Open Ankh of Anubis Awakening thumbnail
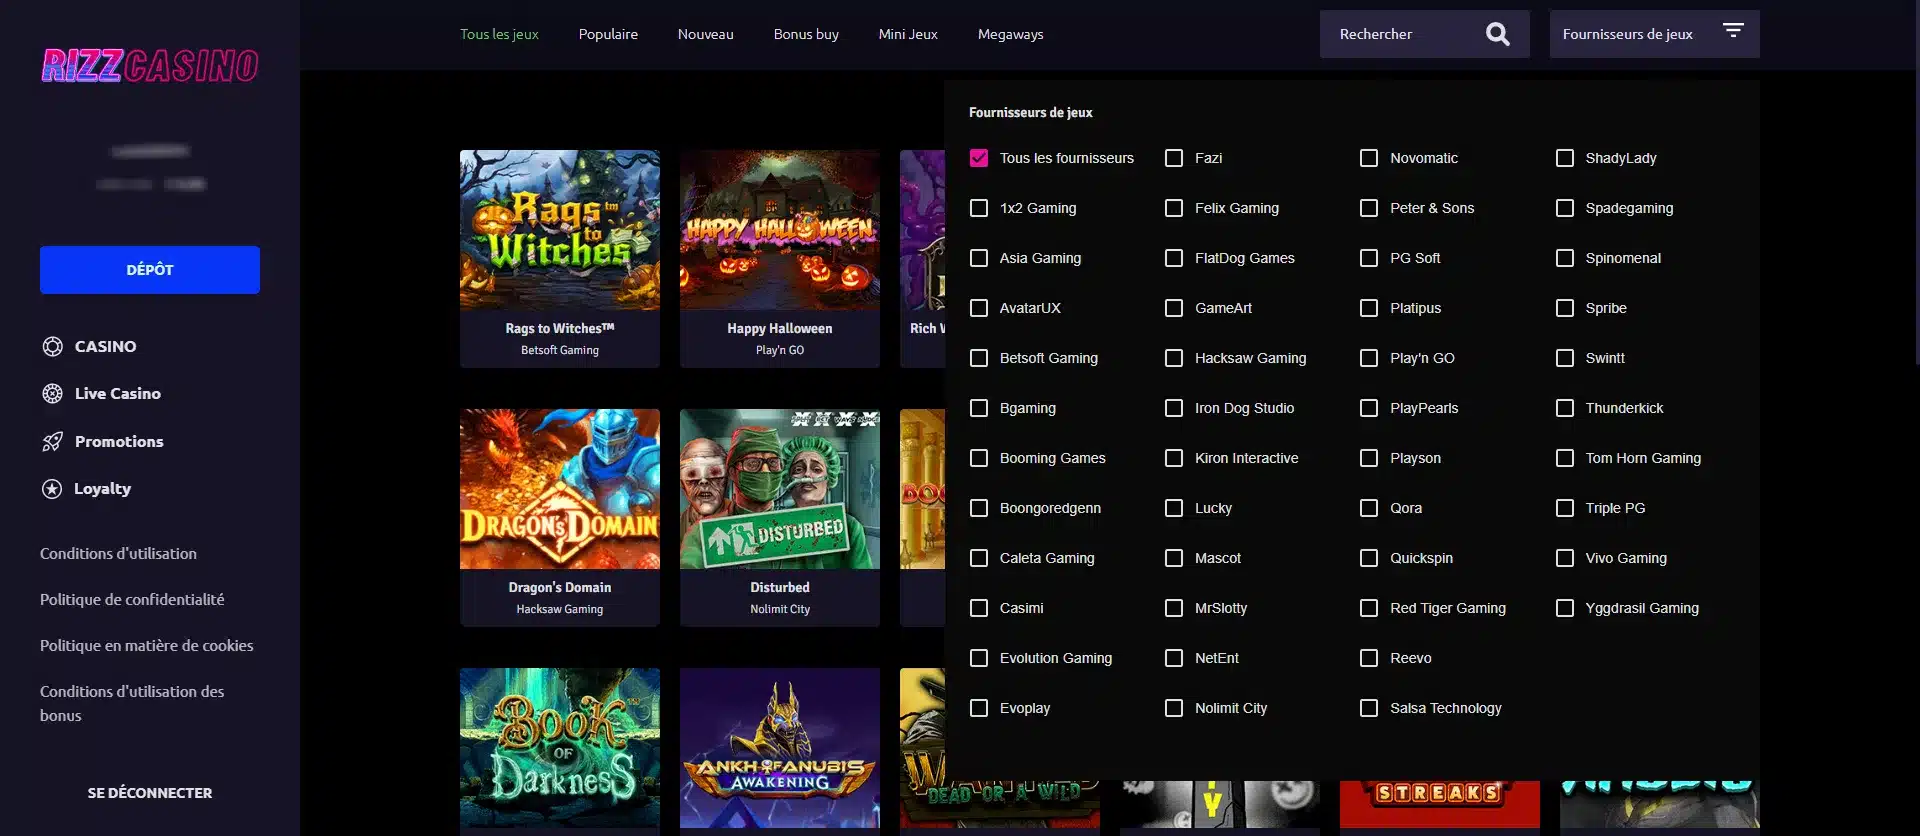Viewport: 1920px width, 836px height. 780,748
